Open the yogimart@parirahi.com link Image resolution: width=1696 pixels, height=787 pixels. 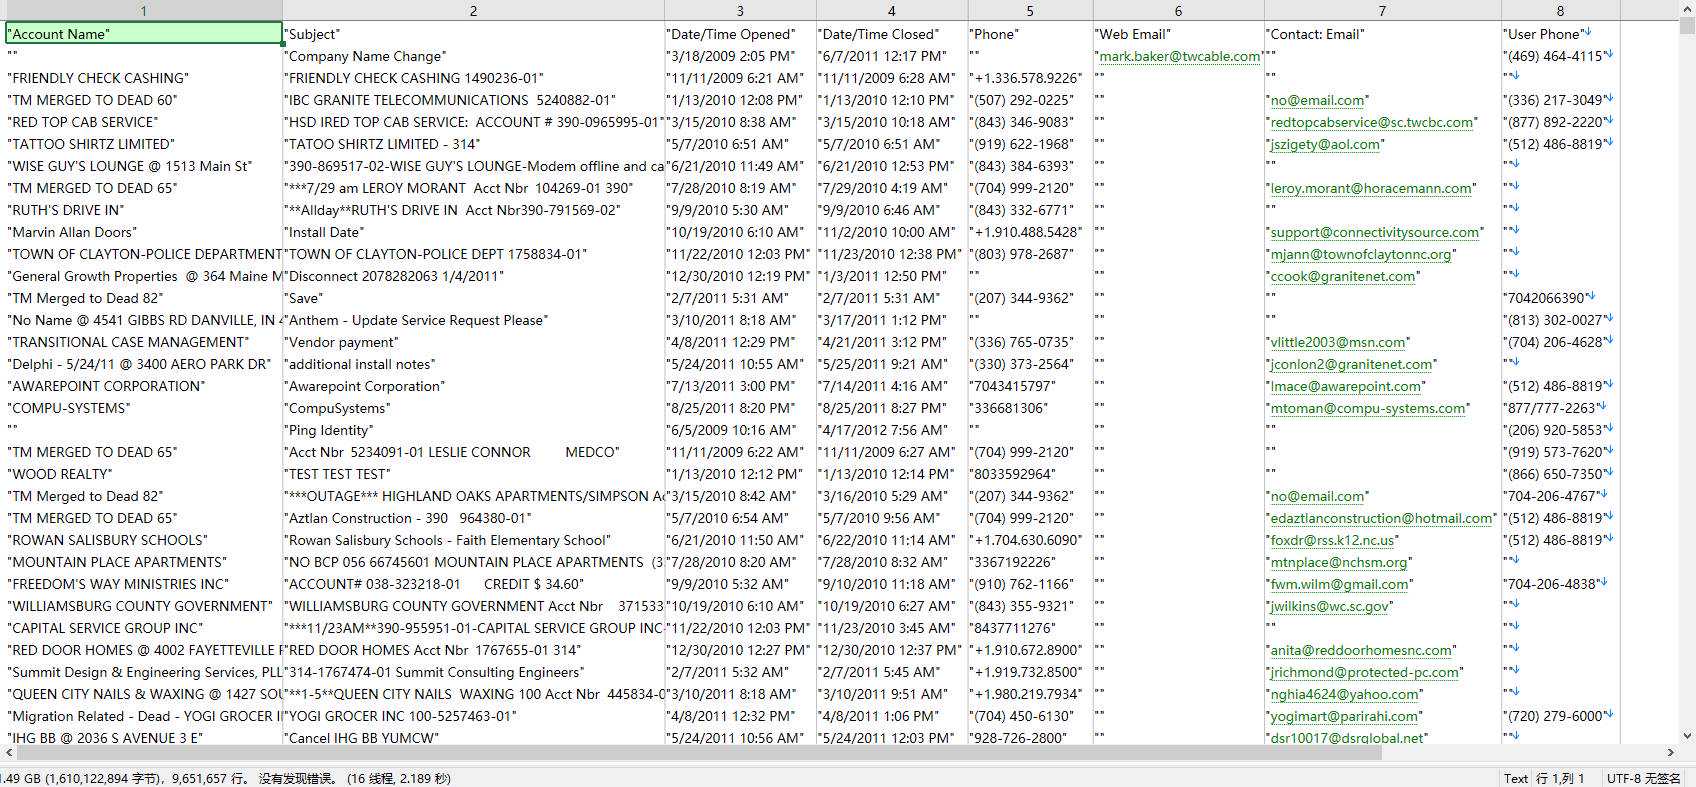pos(1344,716)
